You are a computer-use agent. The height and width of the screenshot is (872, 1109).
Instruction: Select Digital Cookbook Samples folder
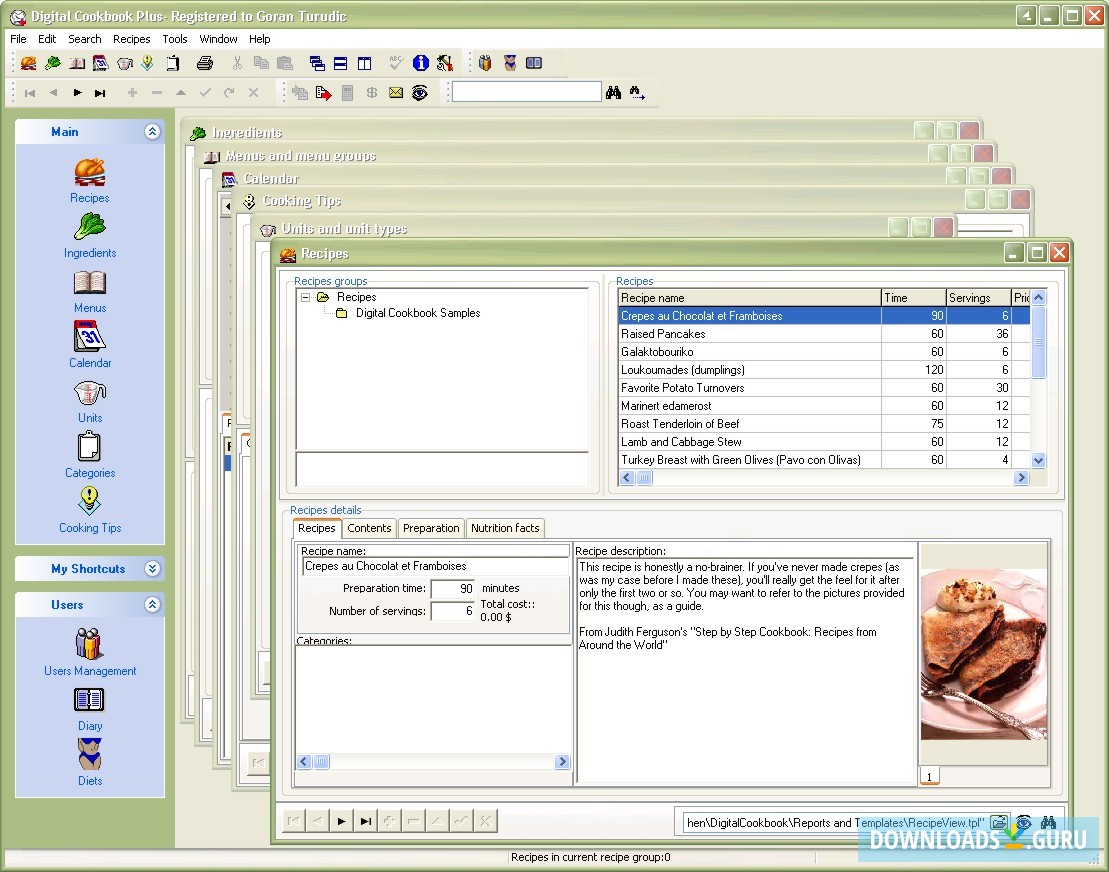point(417,313)
